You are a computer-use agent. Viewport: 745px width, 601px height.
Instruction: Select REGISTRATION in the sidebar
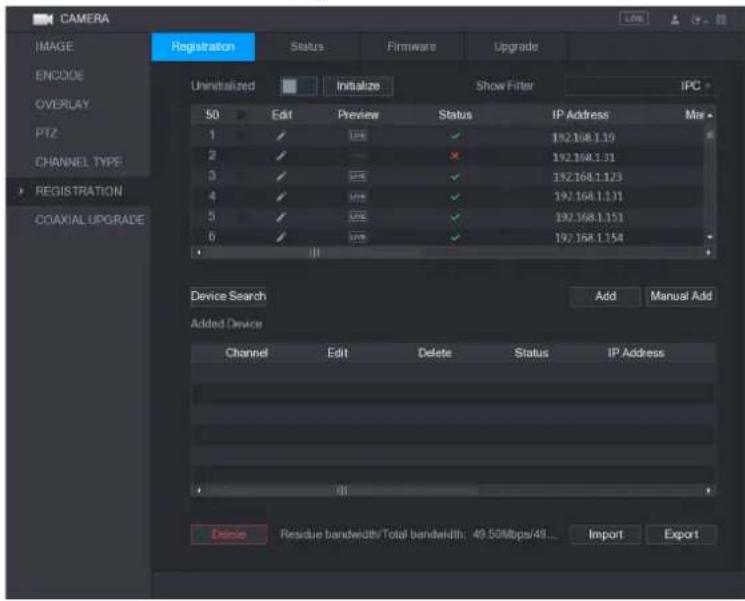[78, 191]
